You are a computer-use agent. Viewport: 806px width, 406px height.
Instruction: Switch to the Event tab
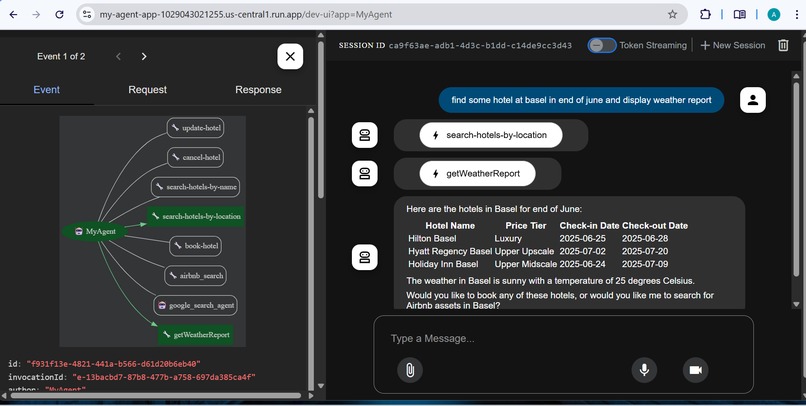(x=47, y=89)
